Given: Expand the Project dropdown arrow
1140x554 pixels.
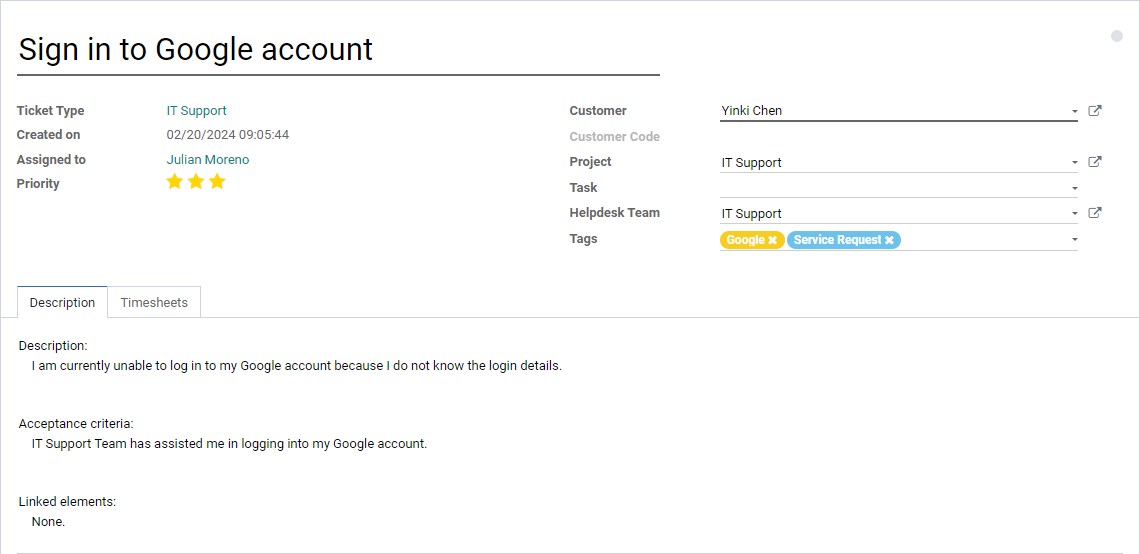Looking at the screenshot, I should (1074, 163).
